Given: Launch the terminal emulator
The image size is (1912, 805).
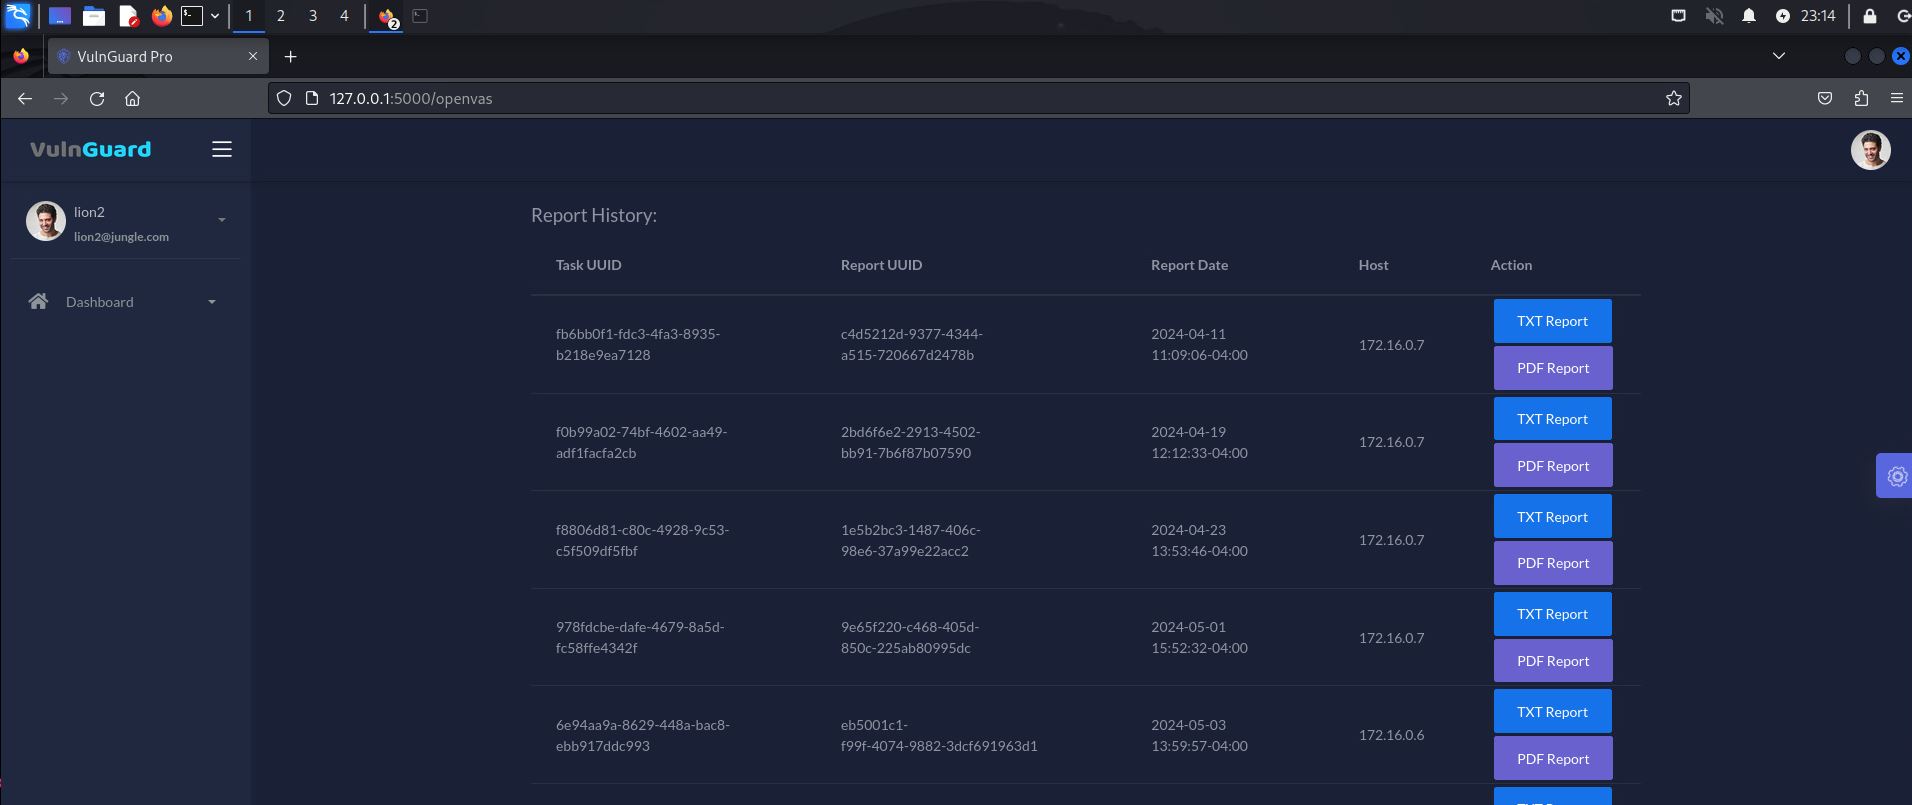Looking at the screenshot, I should point(192,15).
